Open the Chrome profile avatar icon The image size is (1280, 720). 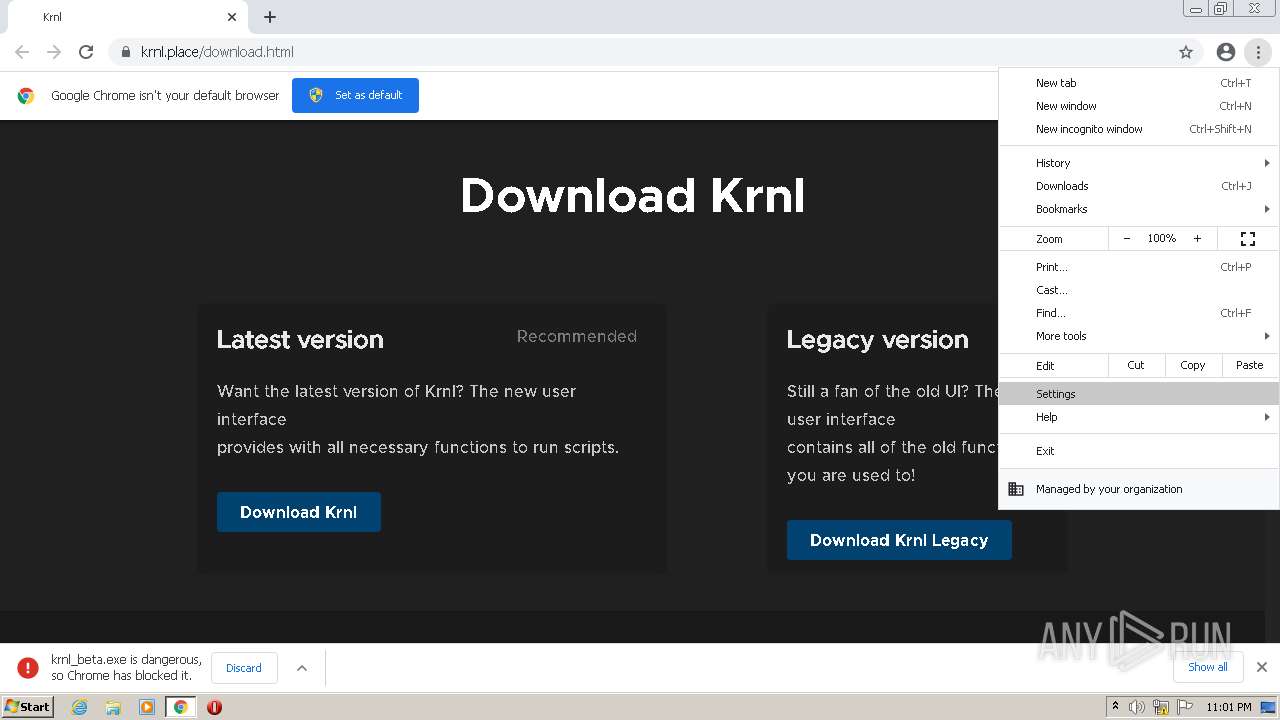click(1226, 52)
